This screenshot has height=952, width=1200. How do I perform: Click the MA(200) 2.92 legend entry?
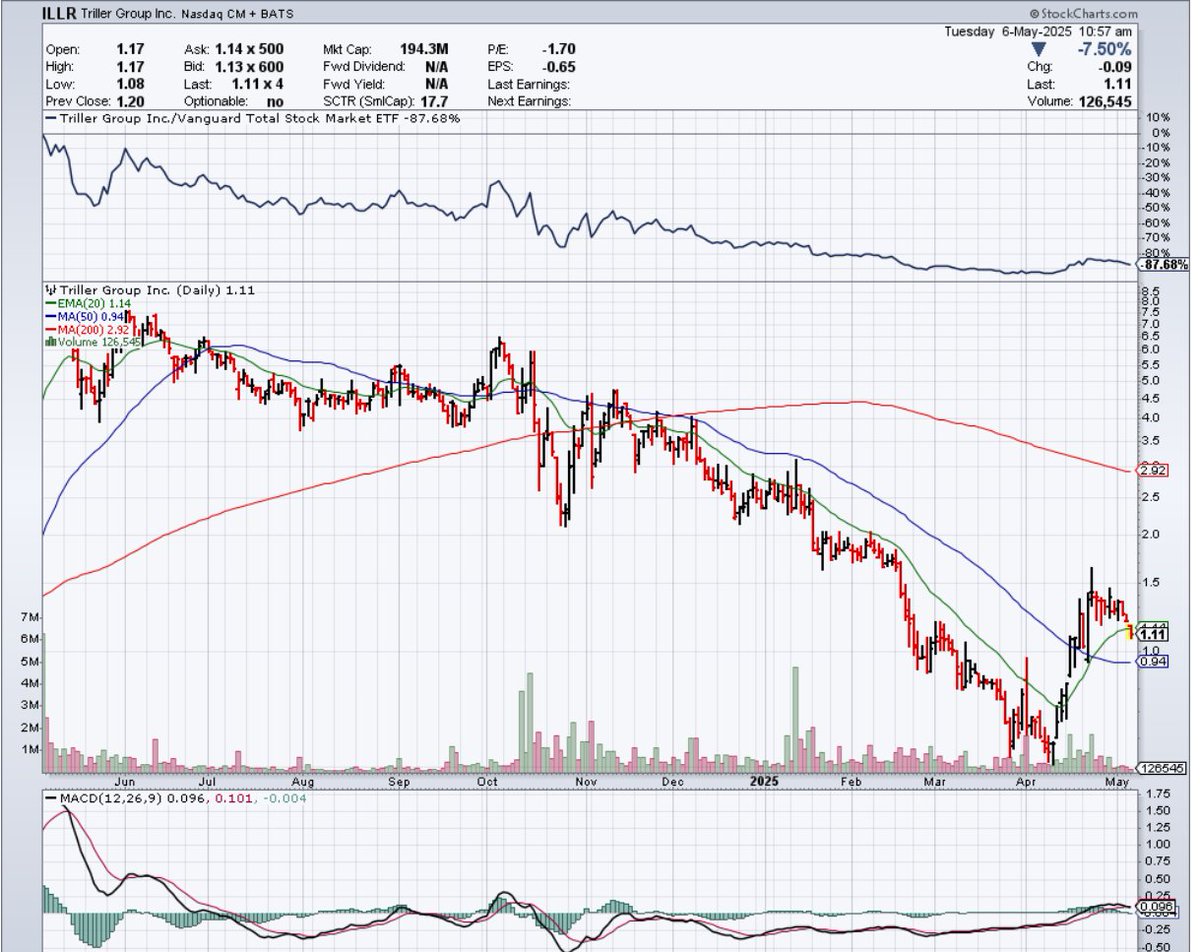tap(88, 329)
